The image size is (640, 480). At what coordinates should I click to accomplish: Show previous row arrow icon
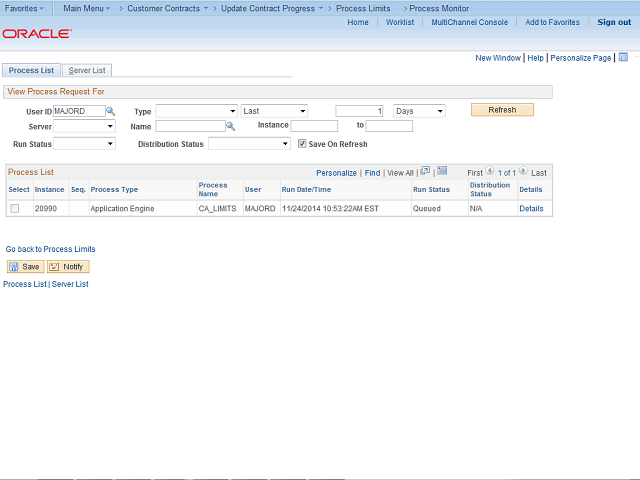490,171
